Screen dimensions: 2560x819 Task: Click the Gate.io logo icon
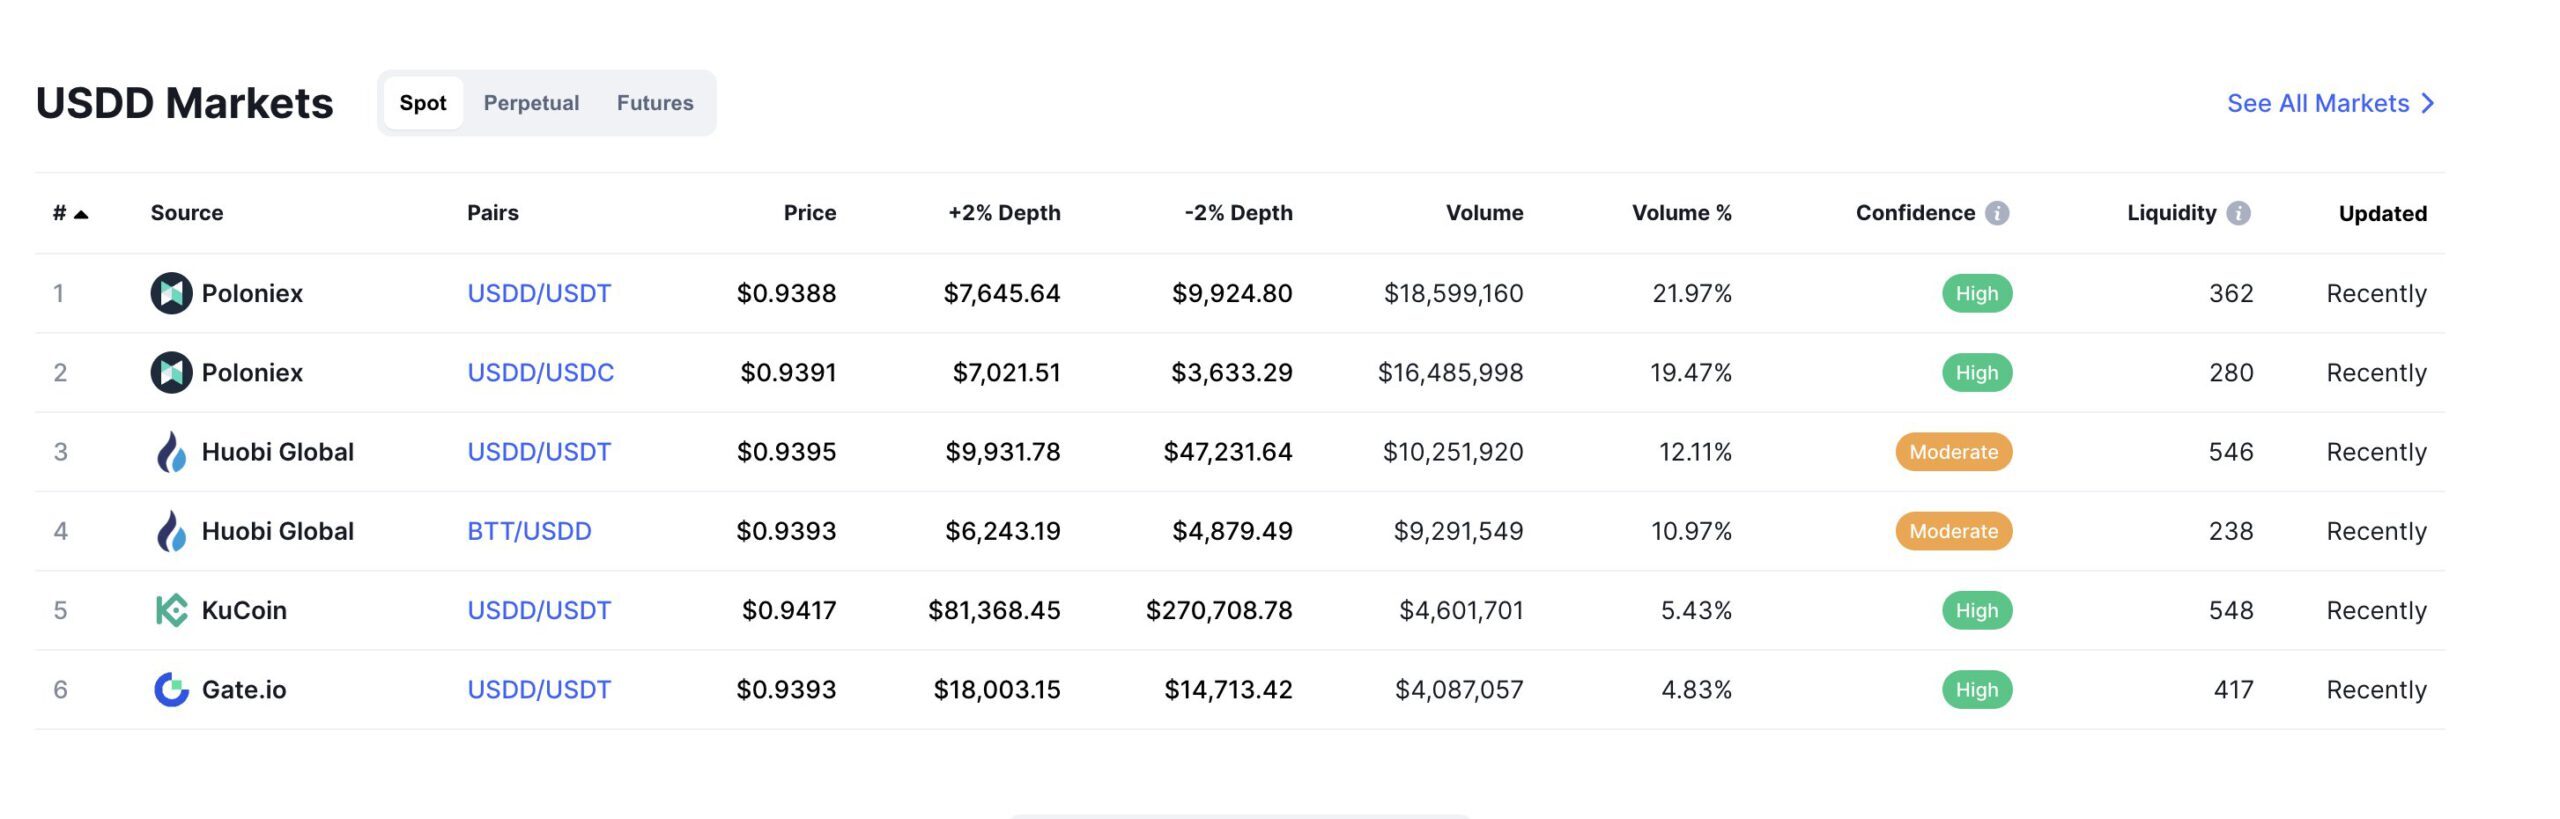click(171, 689)
